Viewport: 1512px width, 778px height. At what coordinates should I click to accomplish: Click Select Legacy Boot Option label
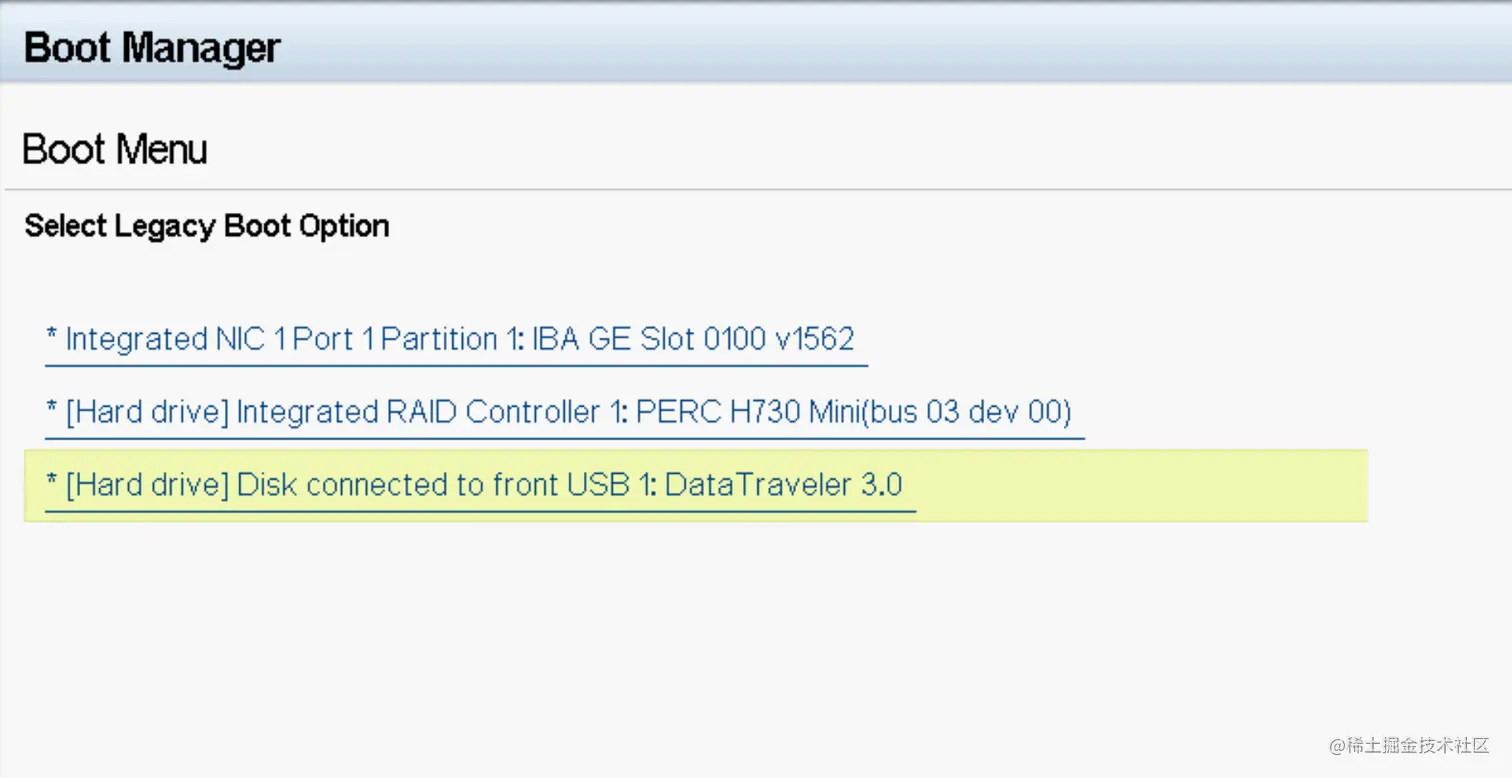[207, 226]
